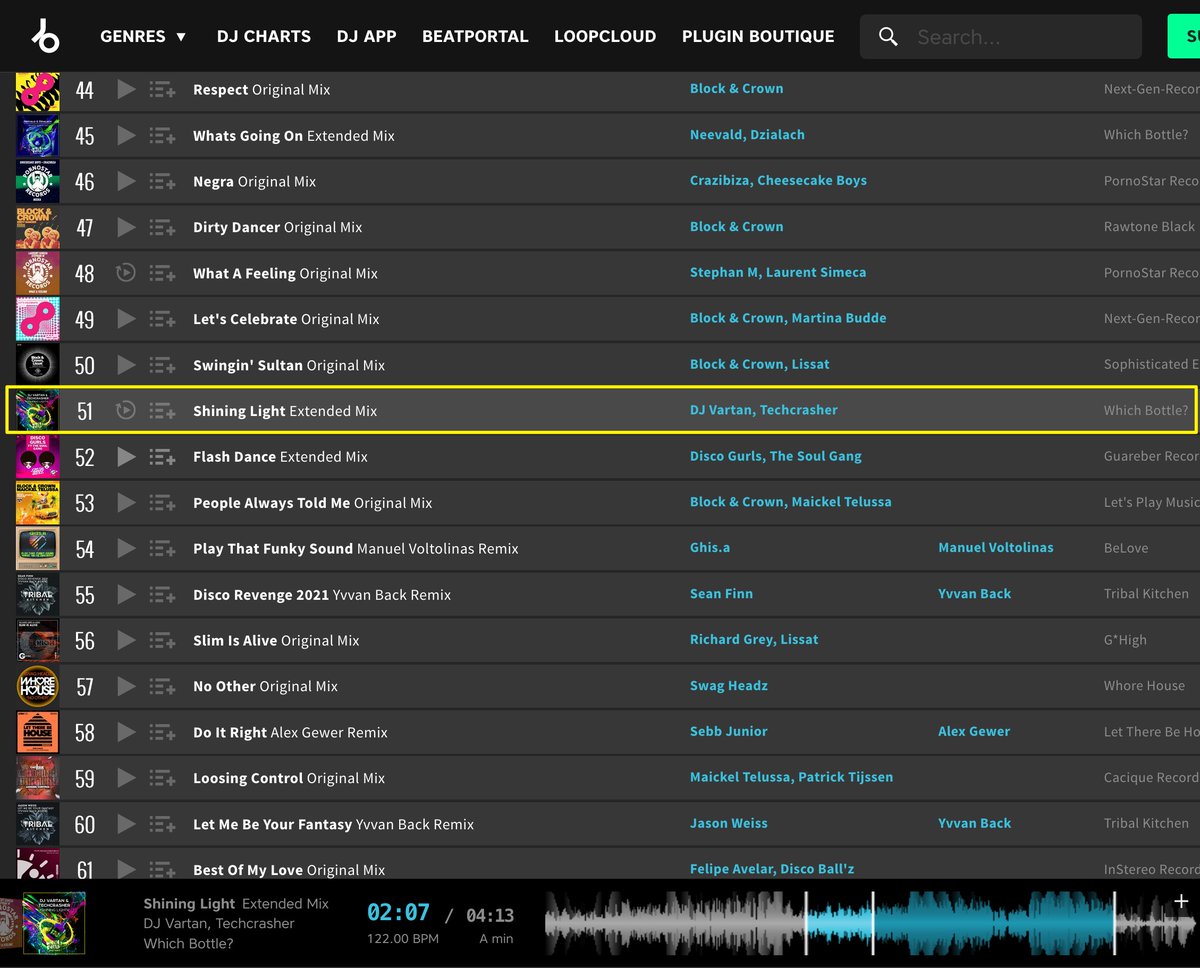The image size is (1200, 968).
Task: Open the Slim Is Alive track title
Action: pos(276,641)
